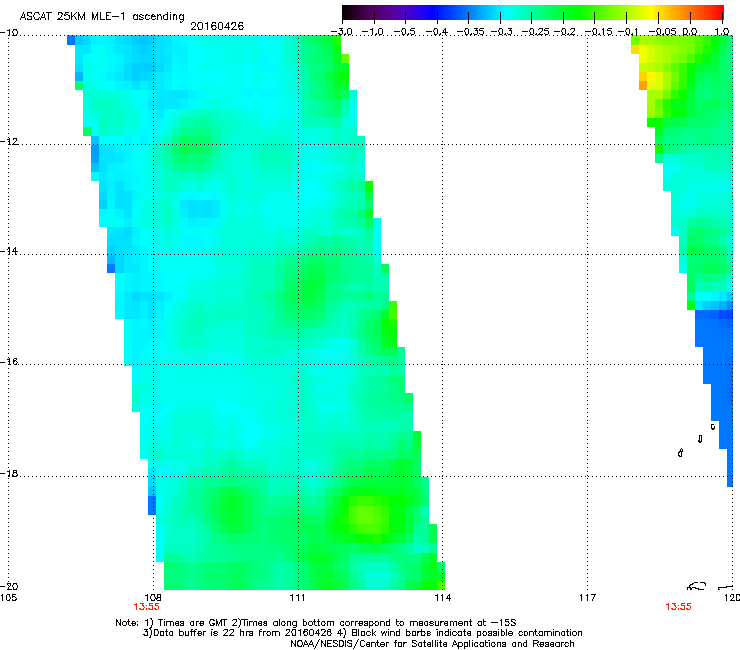The image size is (740, 650).
Task: Click the colorbar tick label "-0.4"
Action: point(436,32)
